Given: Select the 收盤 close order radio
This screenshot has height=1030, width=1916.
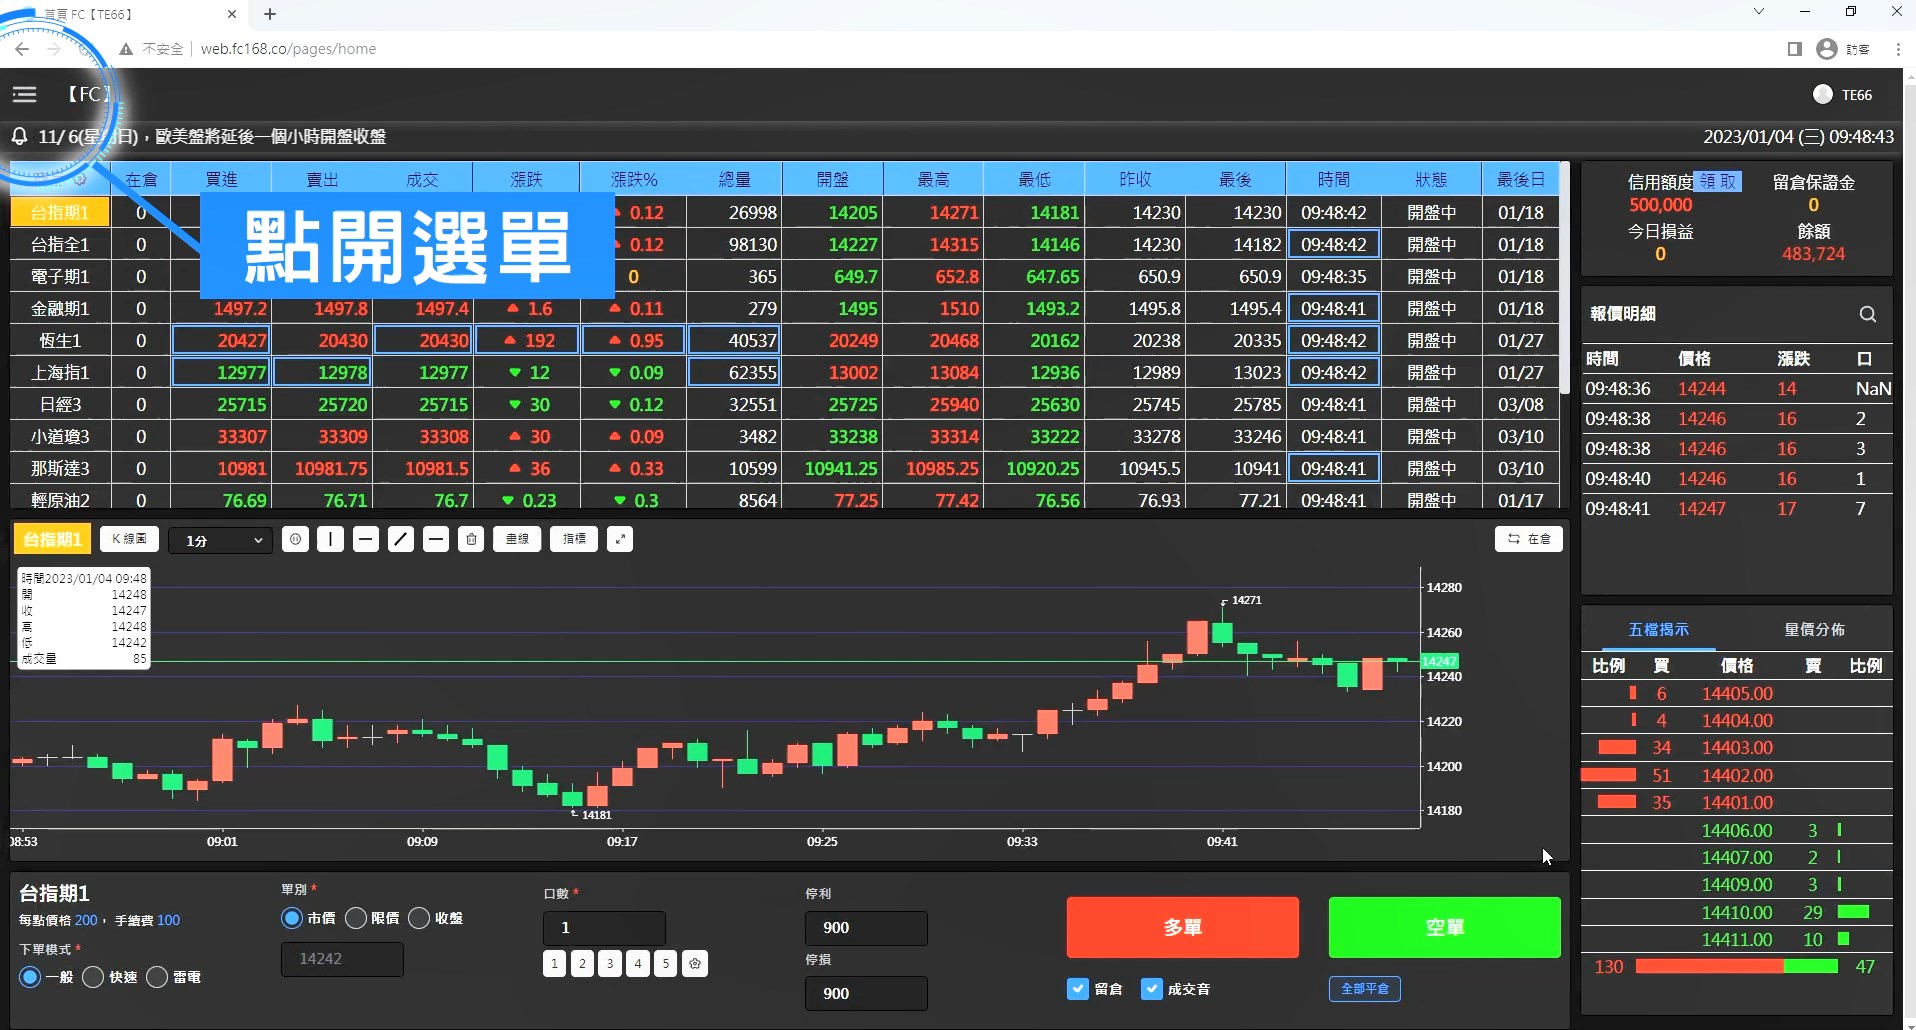Looking at the screenshot, I should click(x=420, y=918).
